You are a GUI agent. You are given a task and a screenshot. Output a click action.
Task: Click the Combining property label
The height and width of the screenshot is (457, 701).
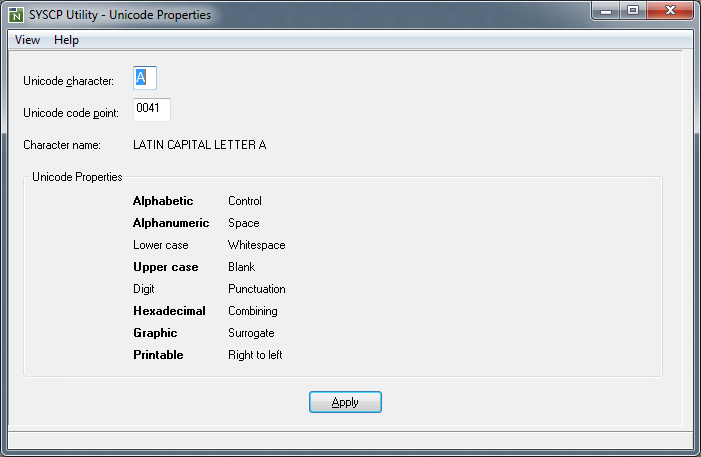252,311
